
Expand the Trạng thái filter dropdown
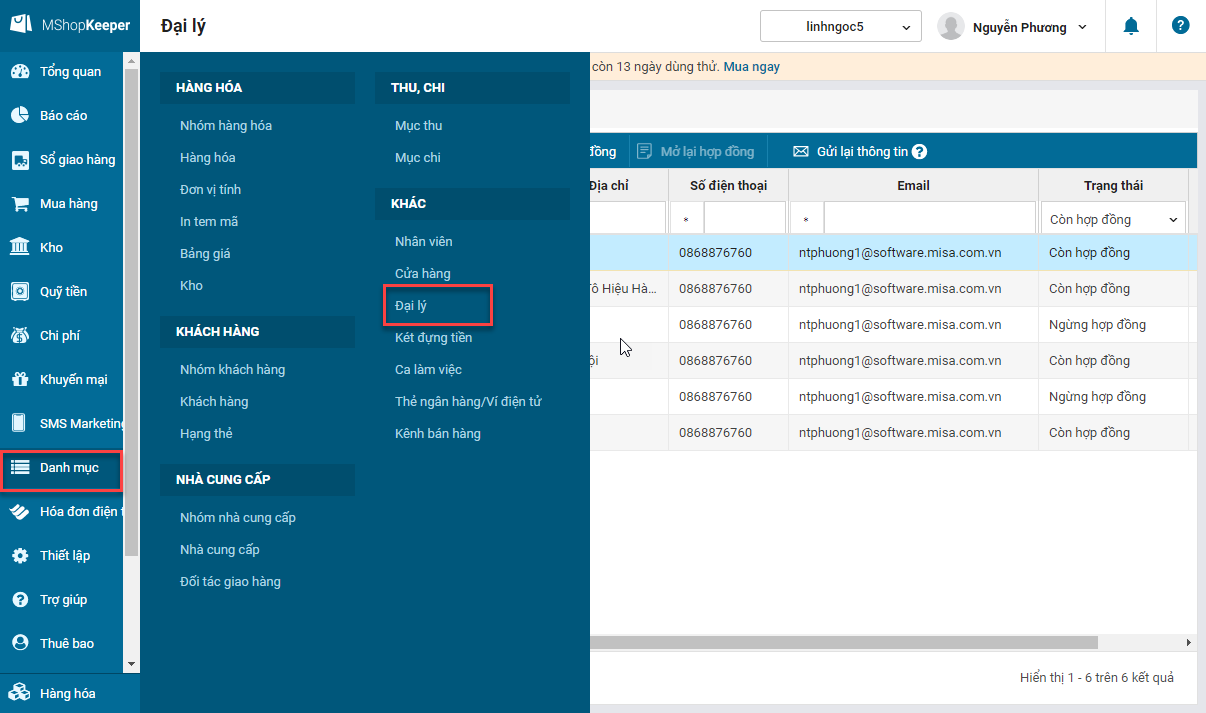pyautogui.click(x=1113, y=219)
